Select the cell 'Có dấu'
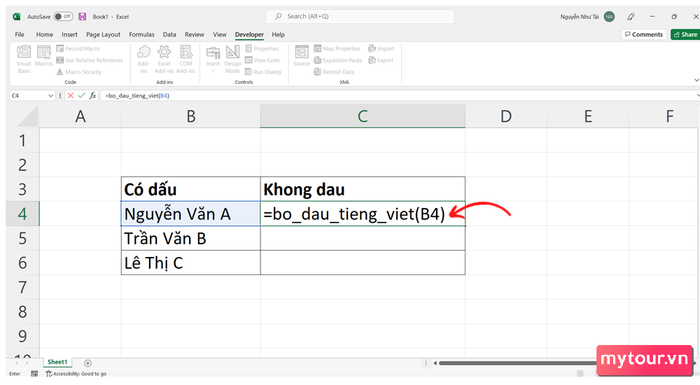The image size is (700, 385). 191,189
